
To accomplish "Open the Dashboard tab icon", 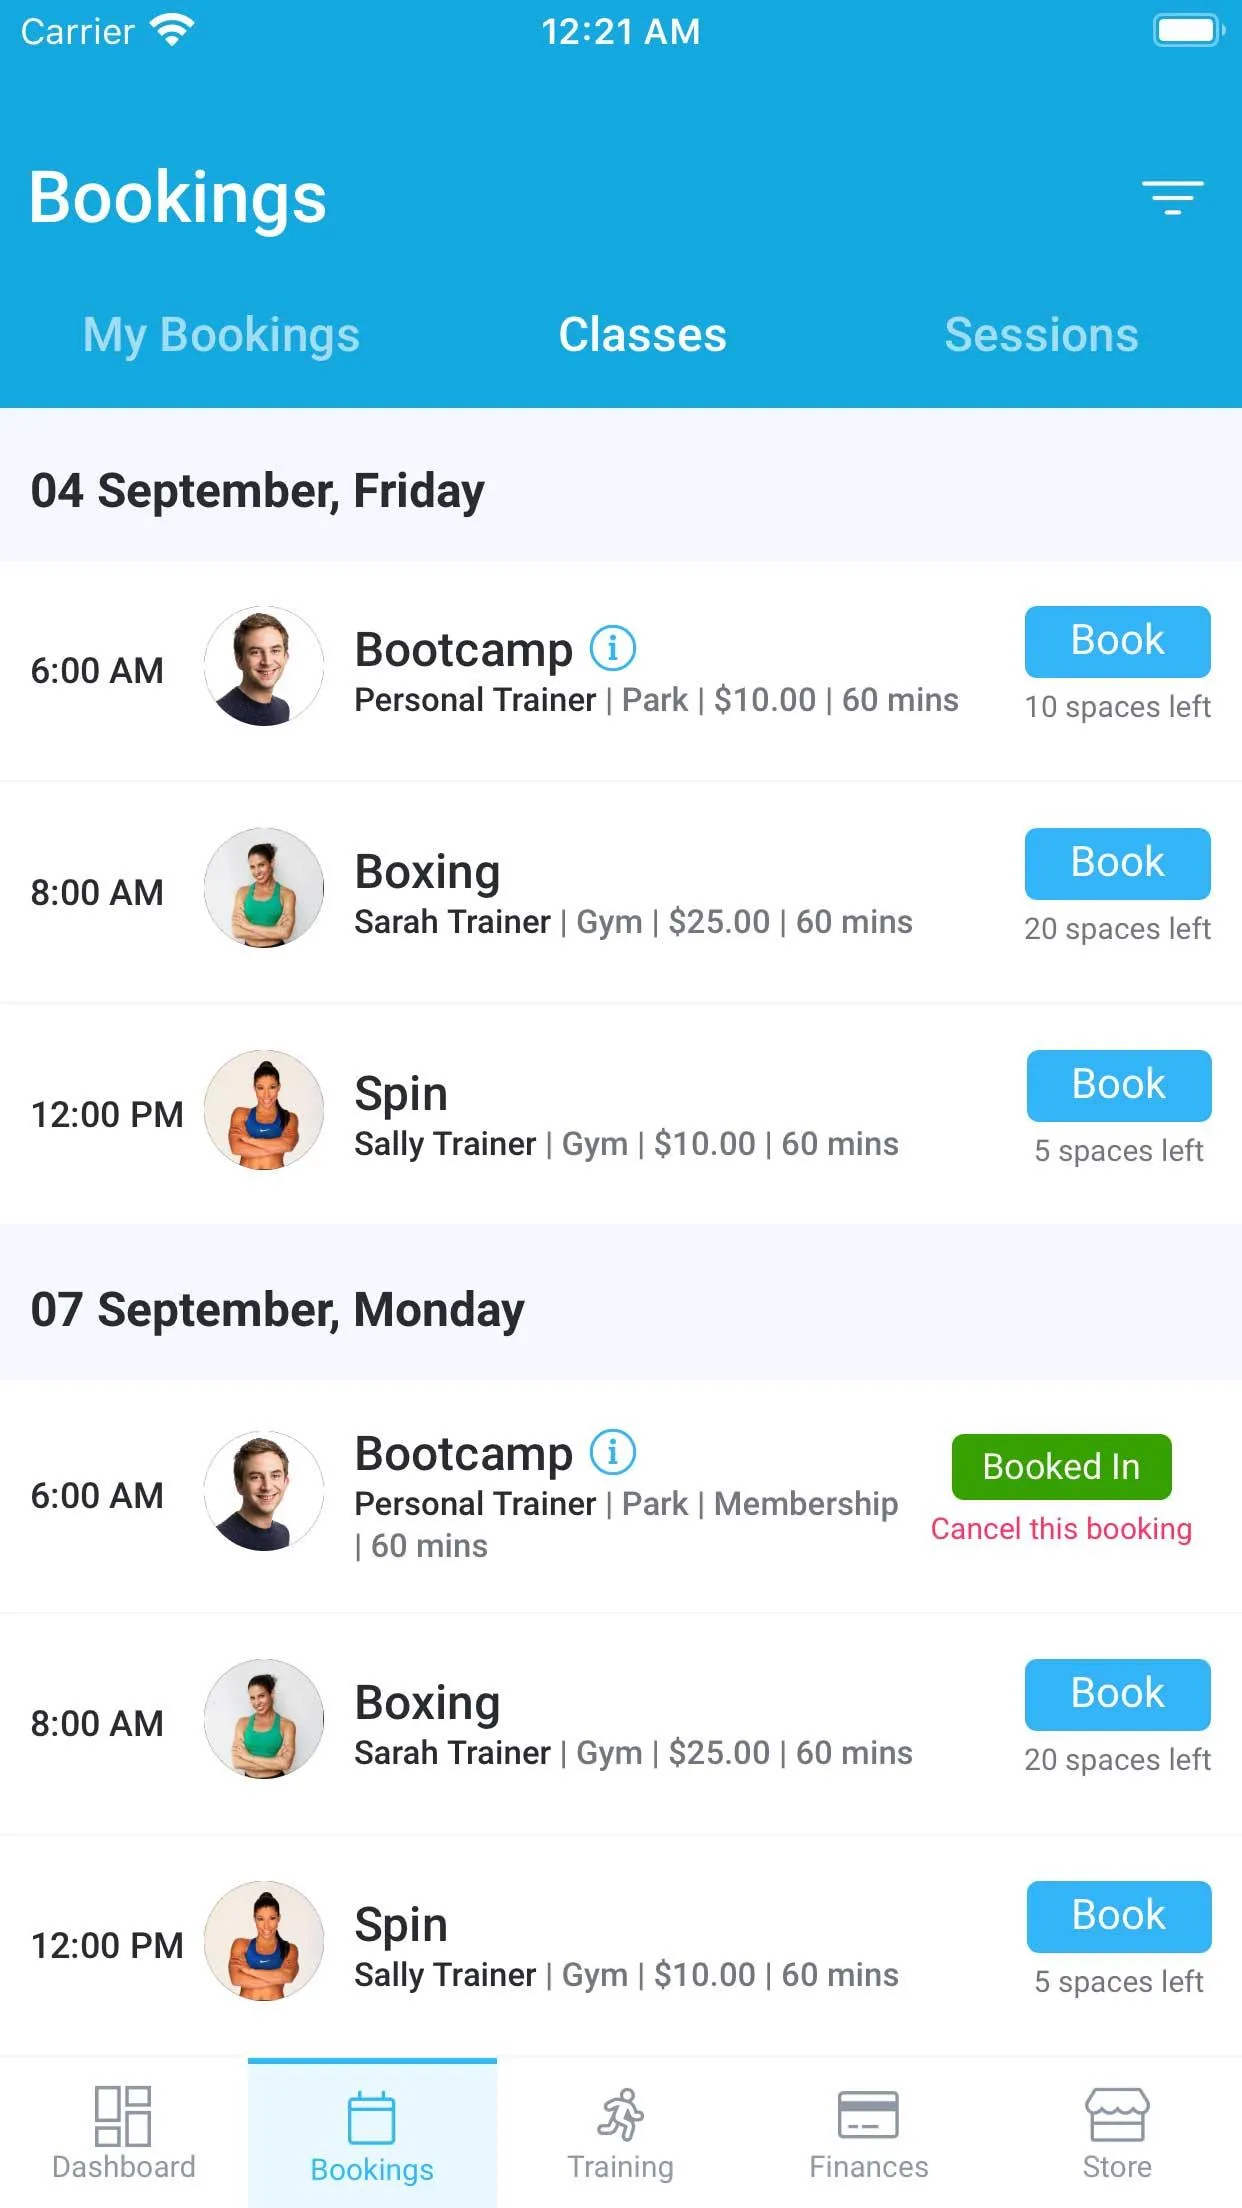I will coord(123,2115).
